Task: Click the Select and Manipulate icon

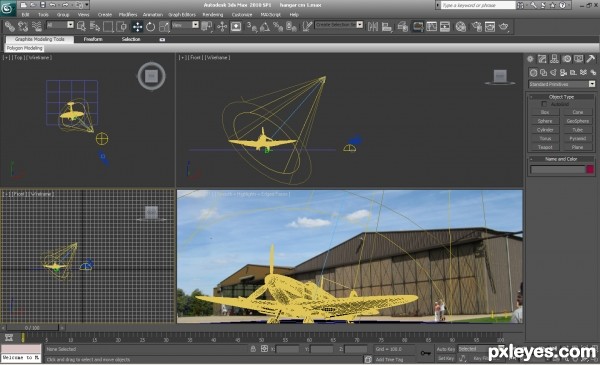Action: tap(222, 26)
